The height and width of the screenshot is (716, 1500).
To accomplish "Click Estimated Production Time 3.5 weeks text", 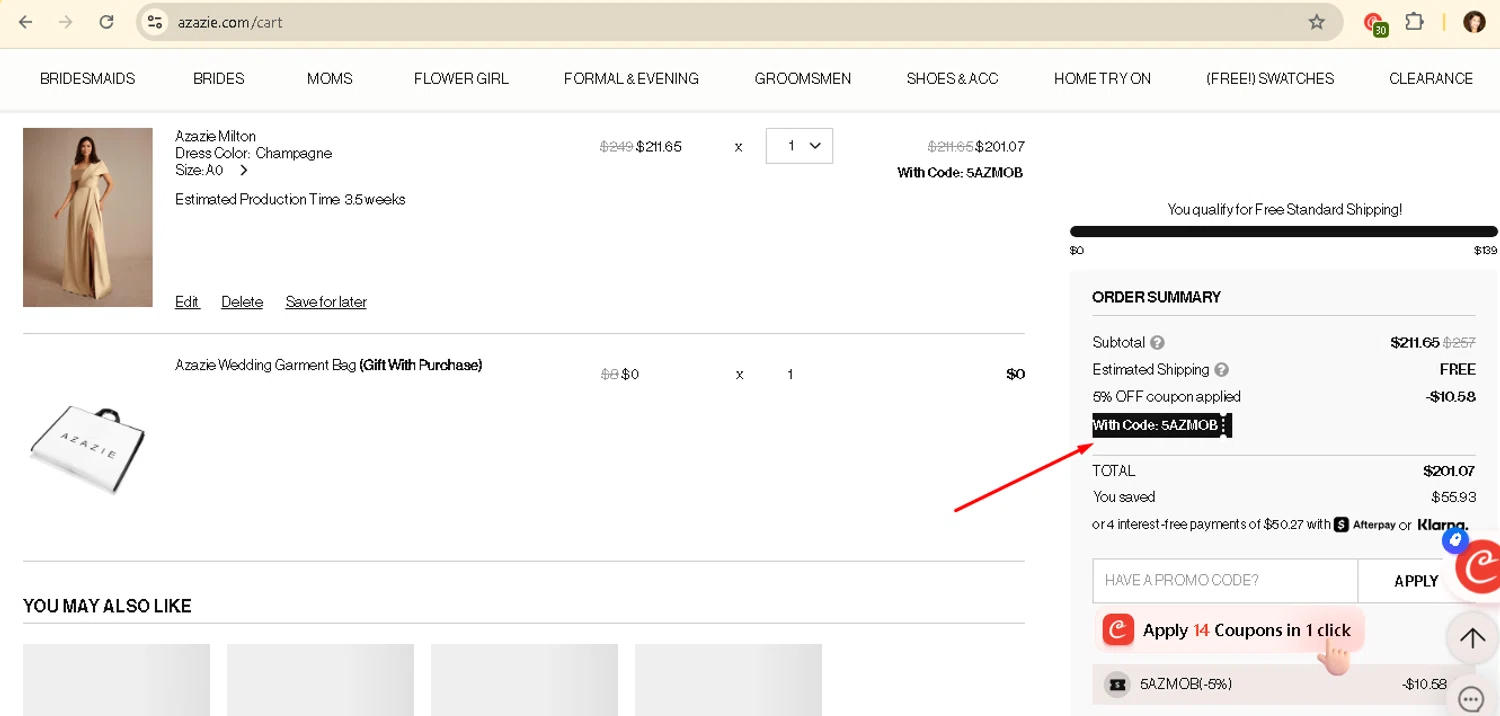I will click(x=290, y=199).
